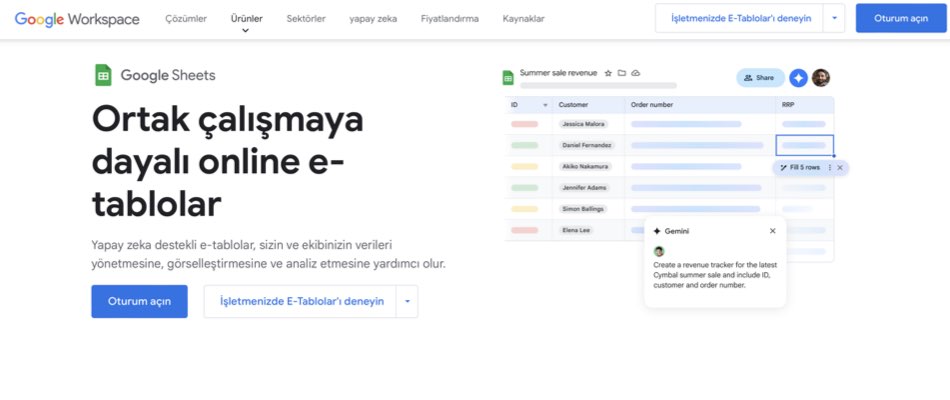The height and width of the screenshot is (400, 950).
Task: Open the ID column filter dropdown
Action: pyautogui.click(x=545, y=104)
